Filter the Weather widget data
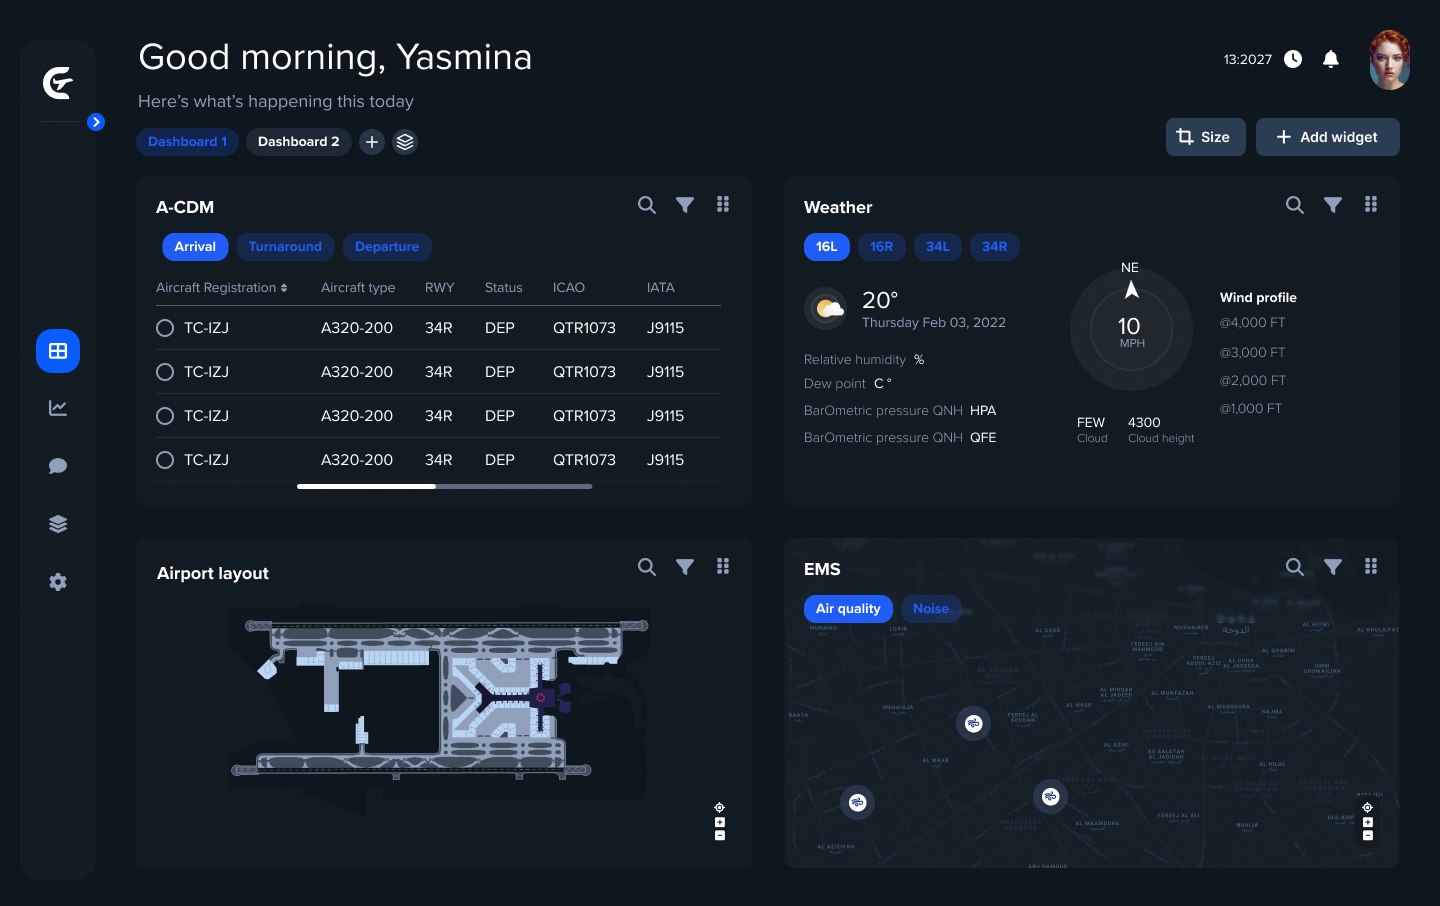The height and width of the screenshot is (906, 1440). click(x=1332, y=205)
